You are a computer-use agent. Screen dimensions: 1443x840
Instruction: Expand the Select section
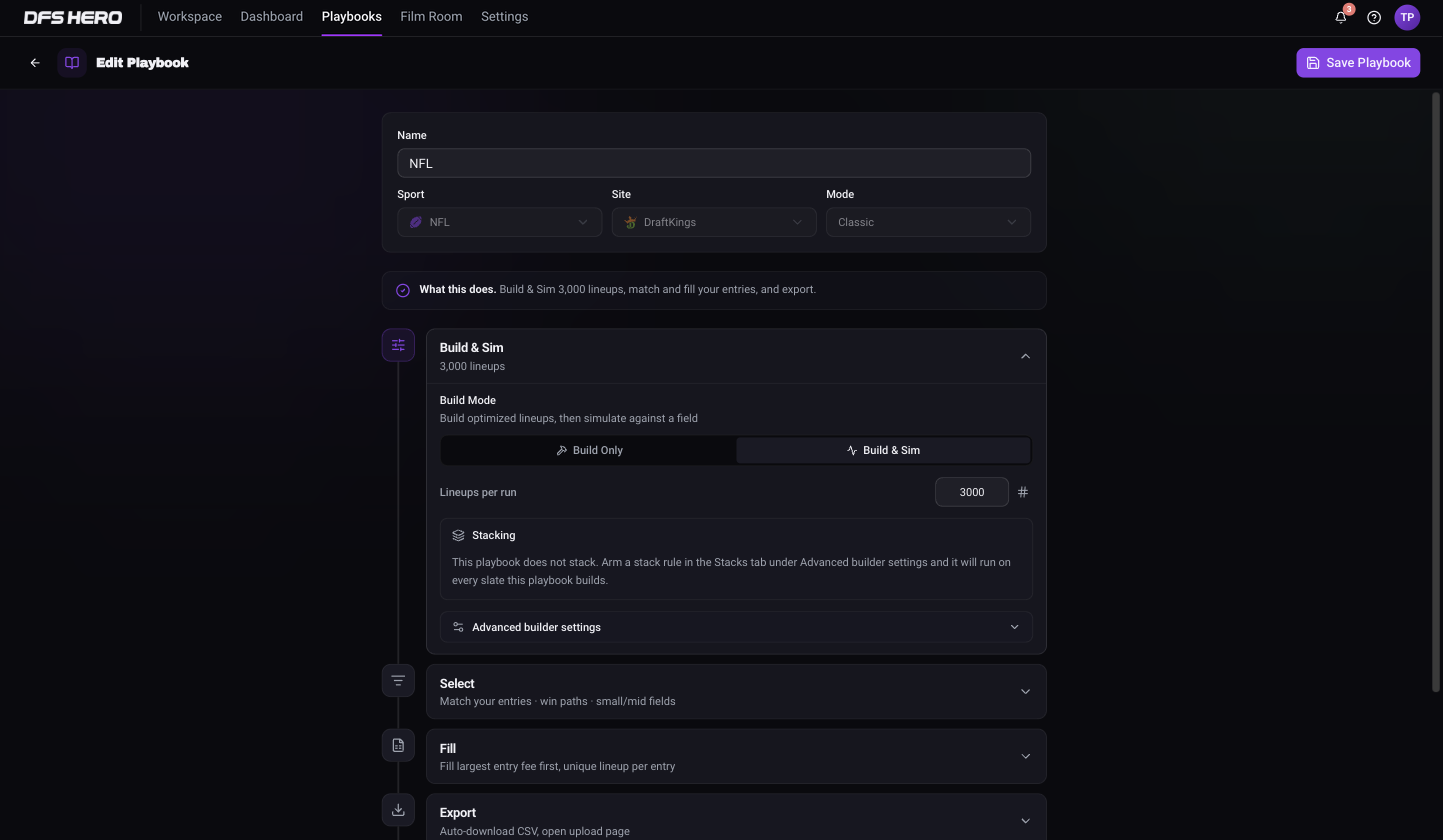(x=1025, y=691)
